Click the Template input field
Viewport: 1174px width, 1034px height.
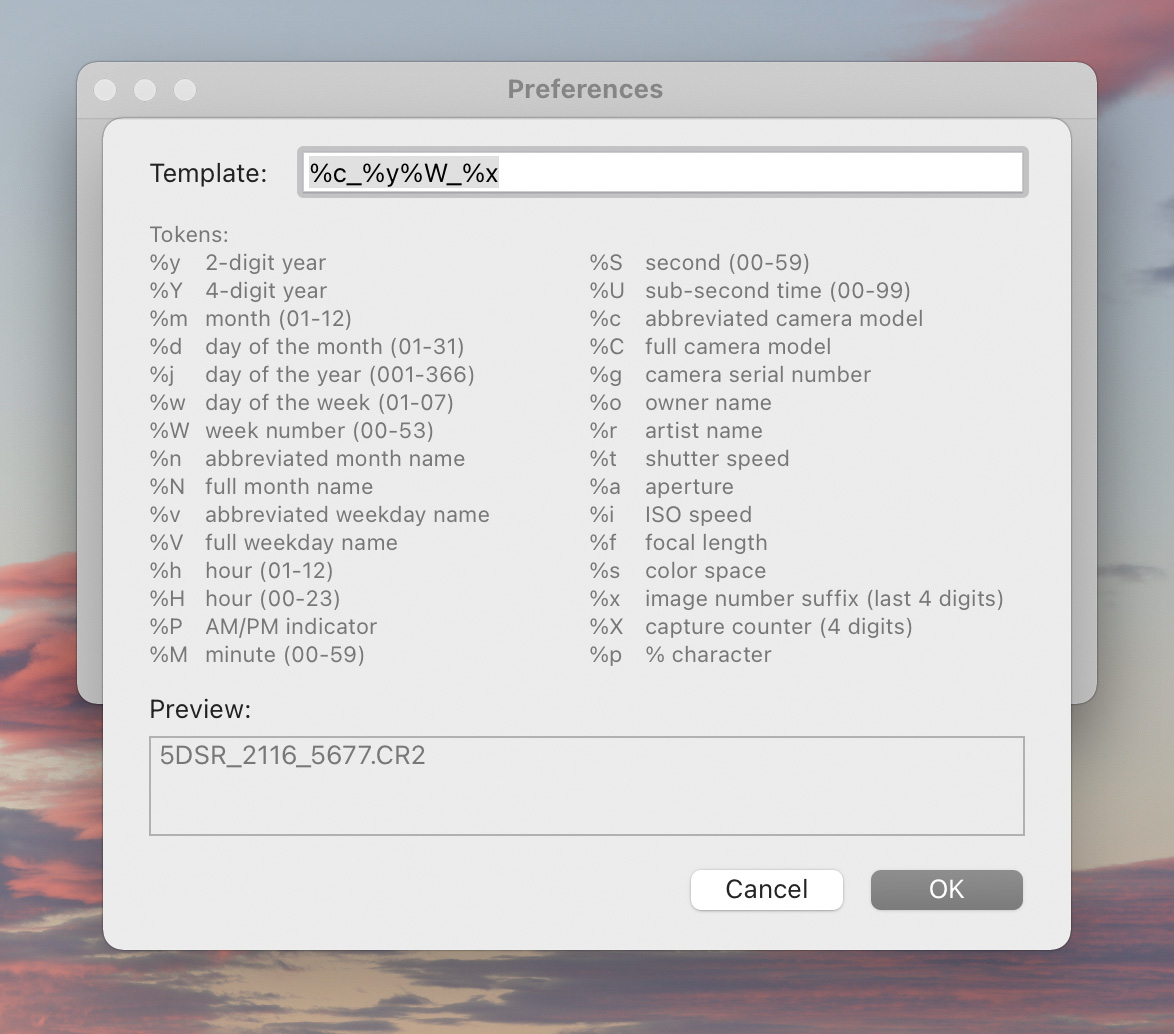[663, 173]
